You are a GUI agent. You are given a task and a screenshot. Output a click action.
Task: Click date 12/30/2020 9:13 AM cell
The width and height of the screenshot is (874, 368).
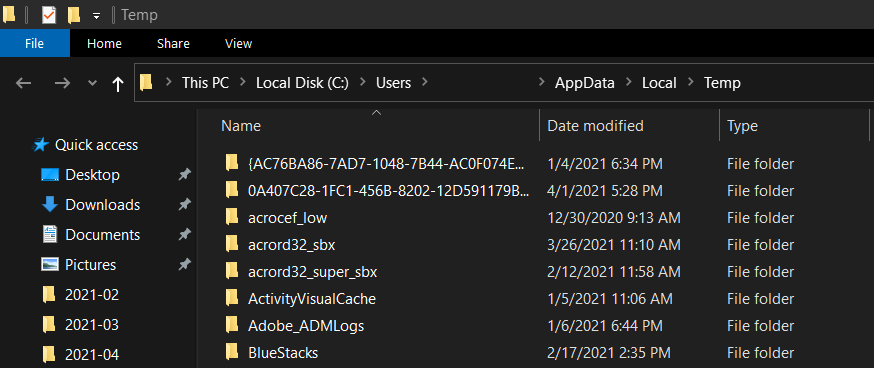coord(614,218)
